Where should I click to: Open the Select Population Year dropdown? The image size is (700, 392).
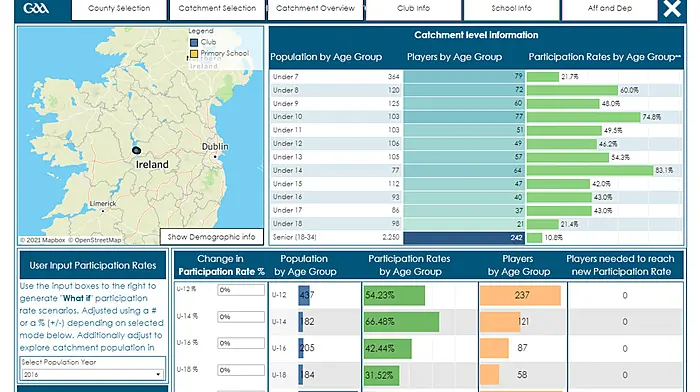click(x=92, y=375)
